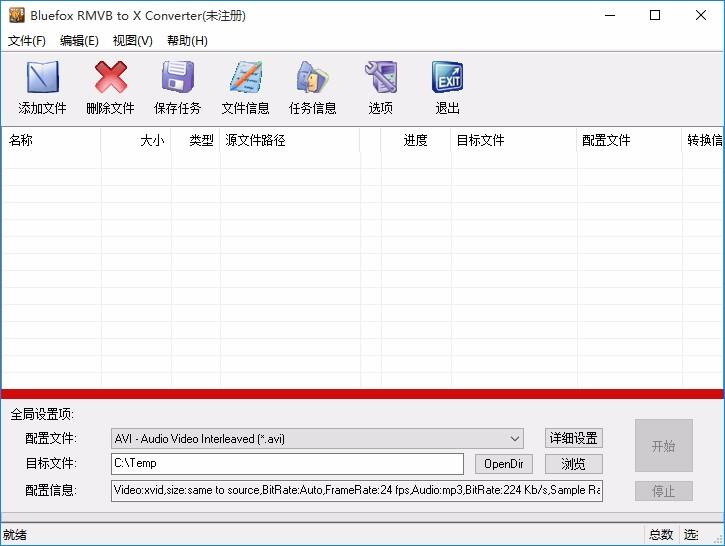The height and width of the screenshot is (546, 725).
Task: Click the 浏览 (Browse) button
Action: click(573, 464)
